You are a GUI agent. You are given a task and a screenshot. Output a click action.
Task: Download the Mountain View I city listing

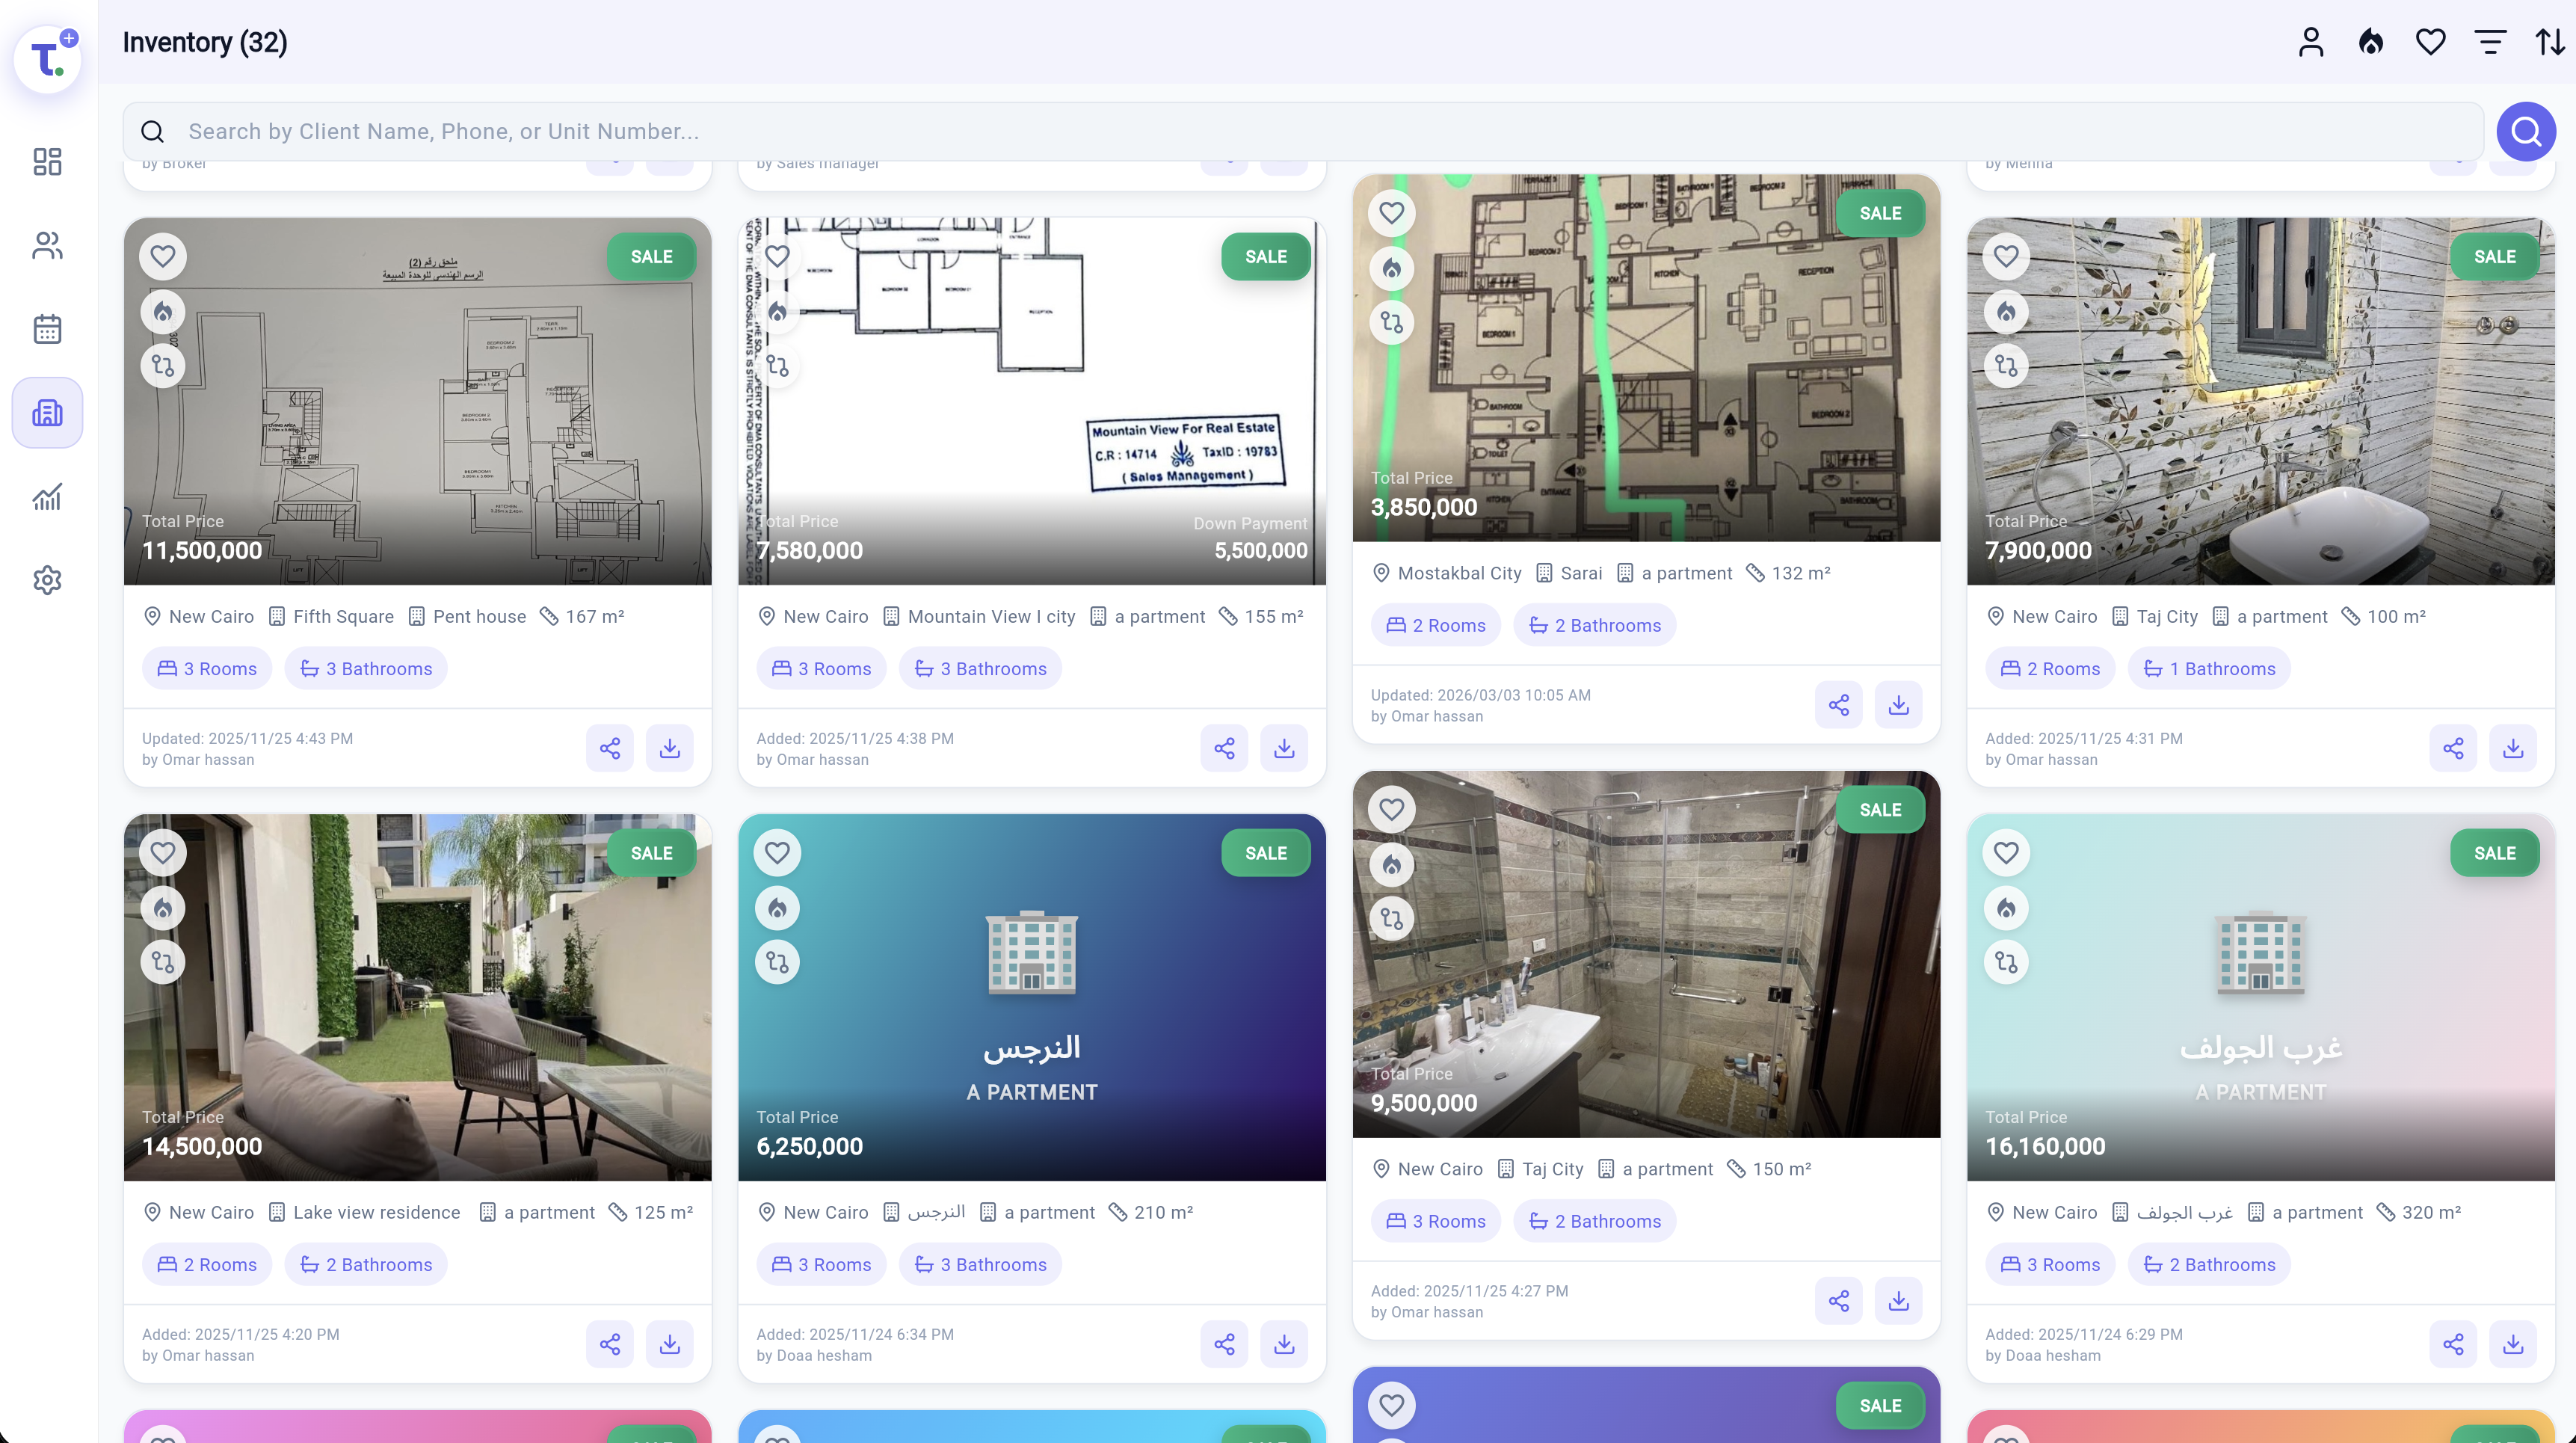pos(1284,748)
